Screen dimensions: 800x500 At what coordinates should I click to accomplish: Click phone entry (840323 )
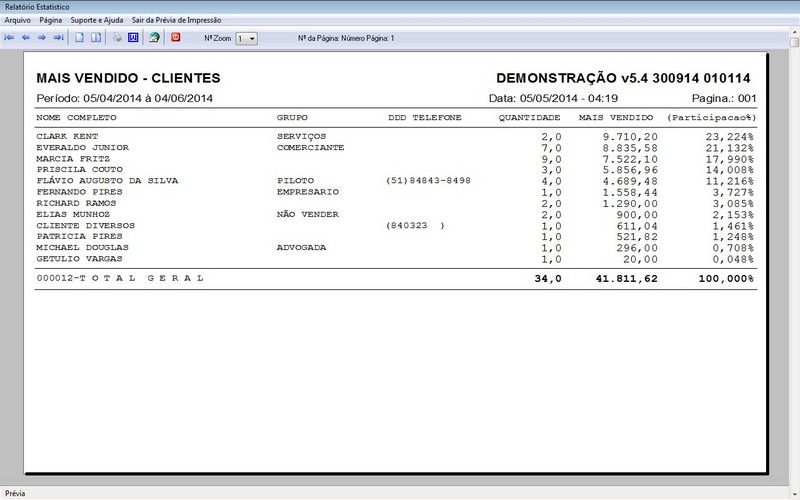[415, 226]
